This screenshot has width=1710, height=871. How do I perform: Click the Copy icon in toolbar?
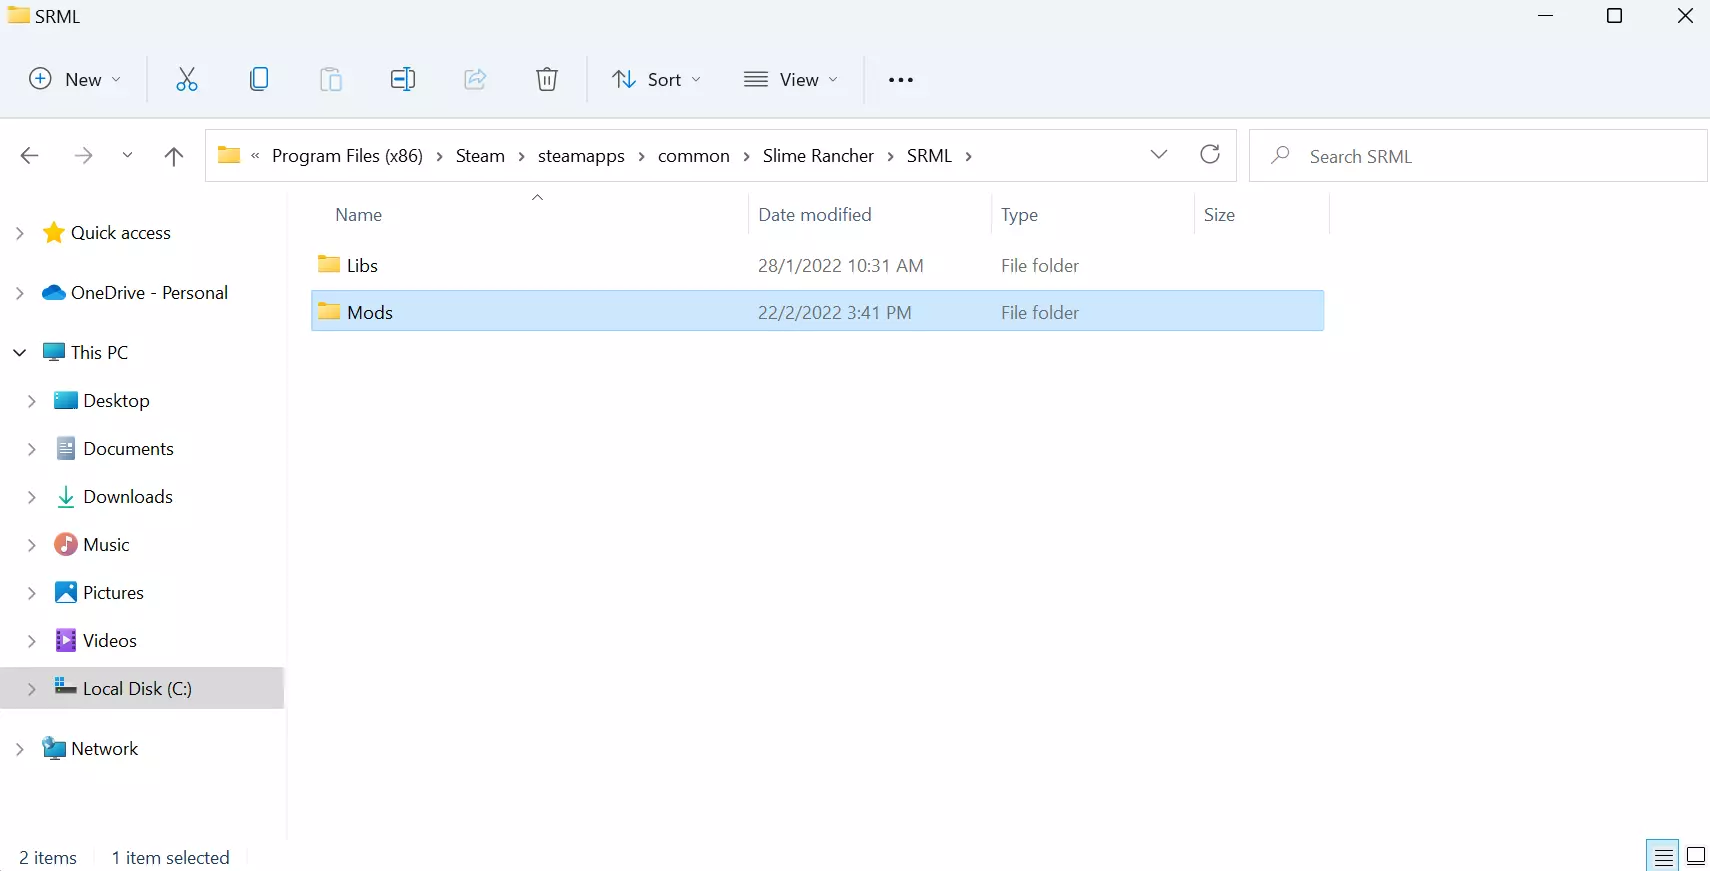(x=259, y=79)
